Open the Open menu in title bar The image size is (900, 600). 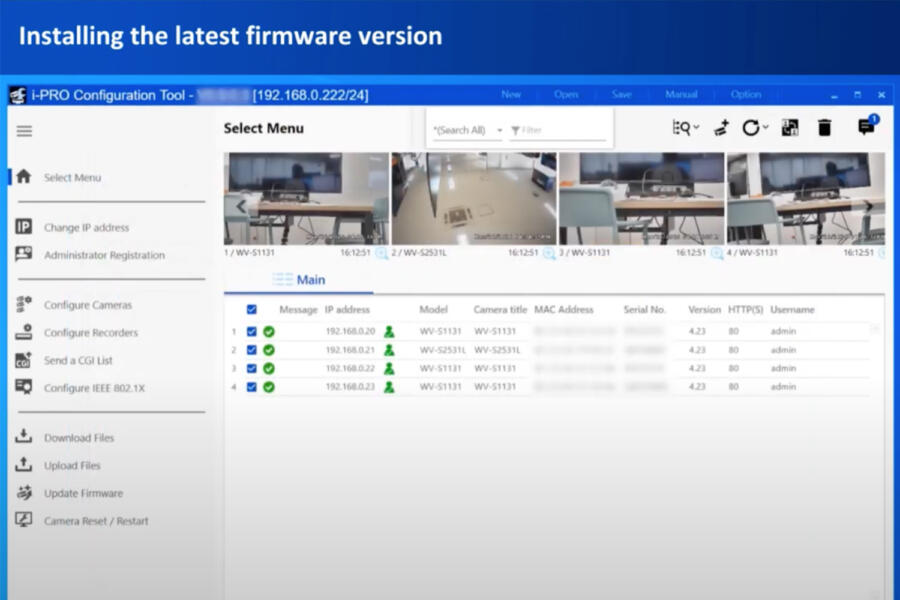(566, 95)
